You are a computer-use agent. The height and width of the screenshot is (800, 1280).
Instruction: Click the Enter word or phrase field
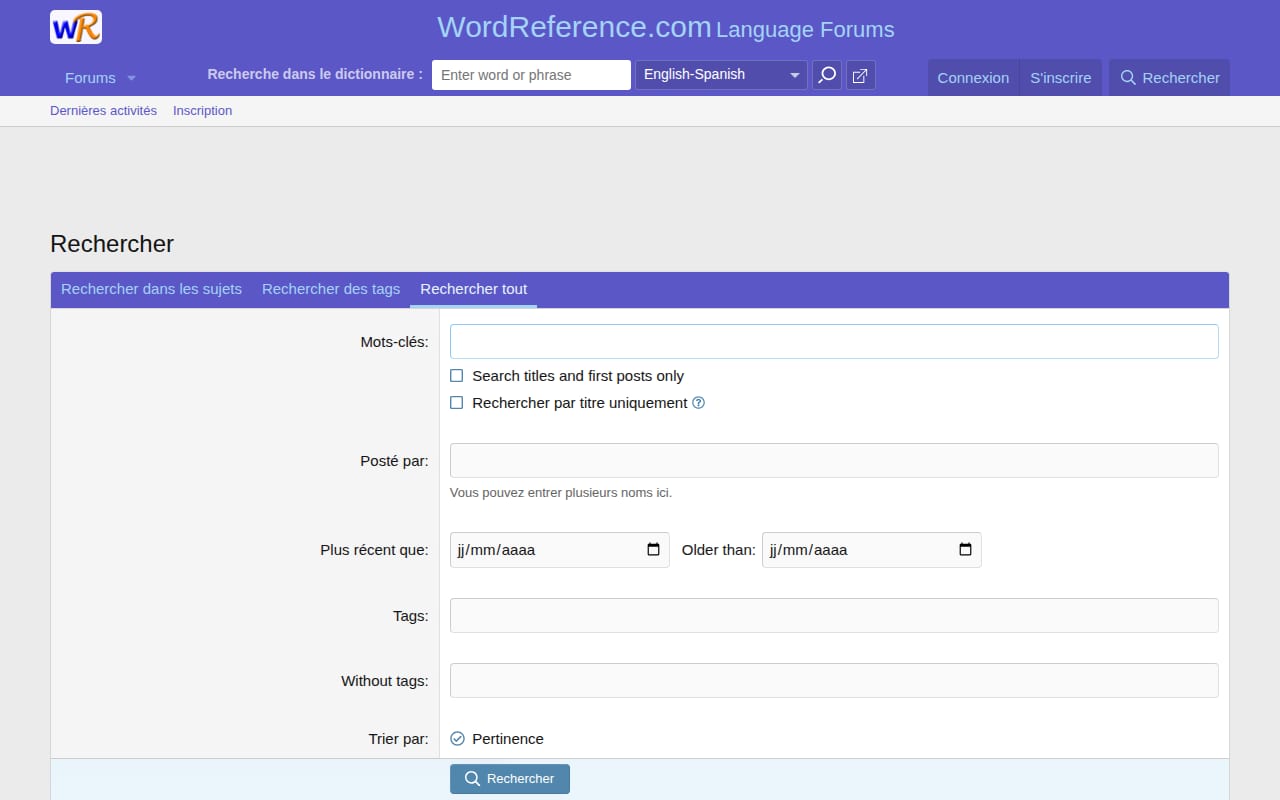click(531, 75)
